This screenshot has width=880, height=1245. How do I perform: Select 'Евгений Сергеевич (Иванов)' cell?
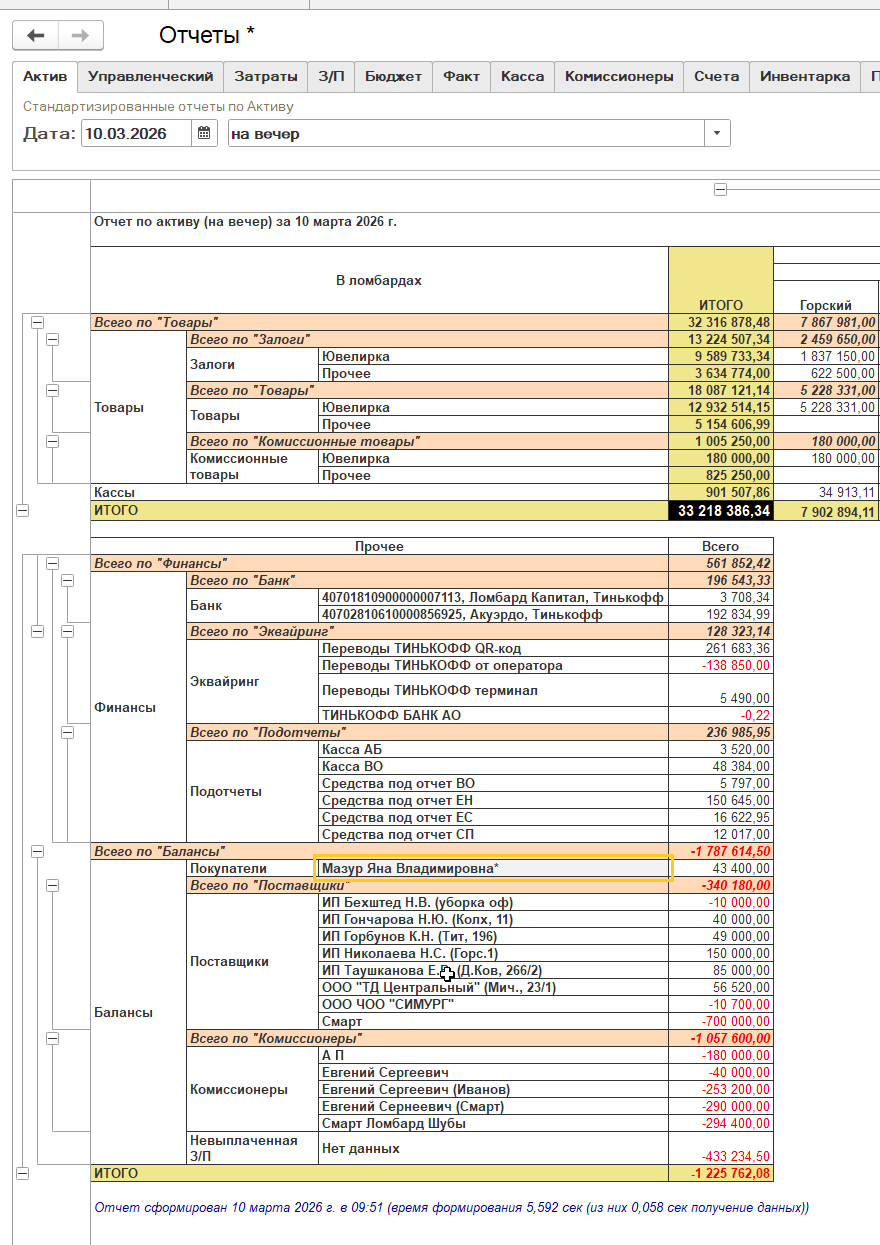[493, 1089]
